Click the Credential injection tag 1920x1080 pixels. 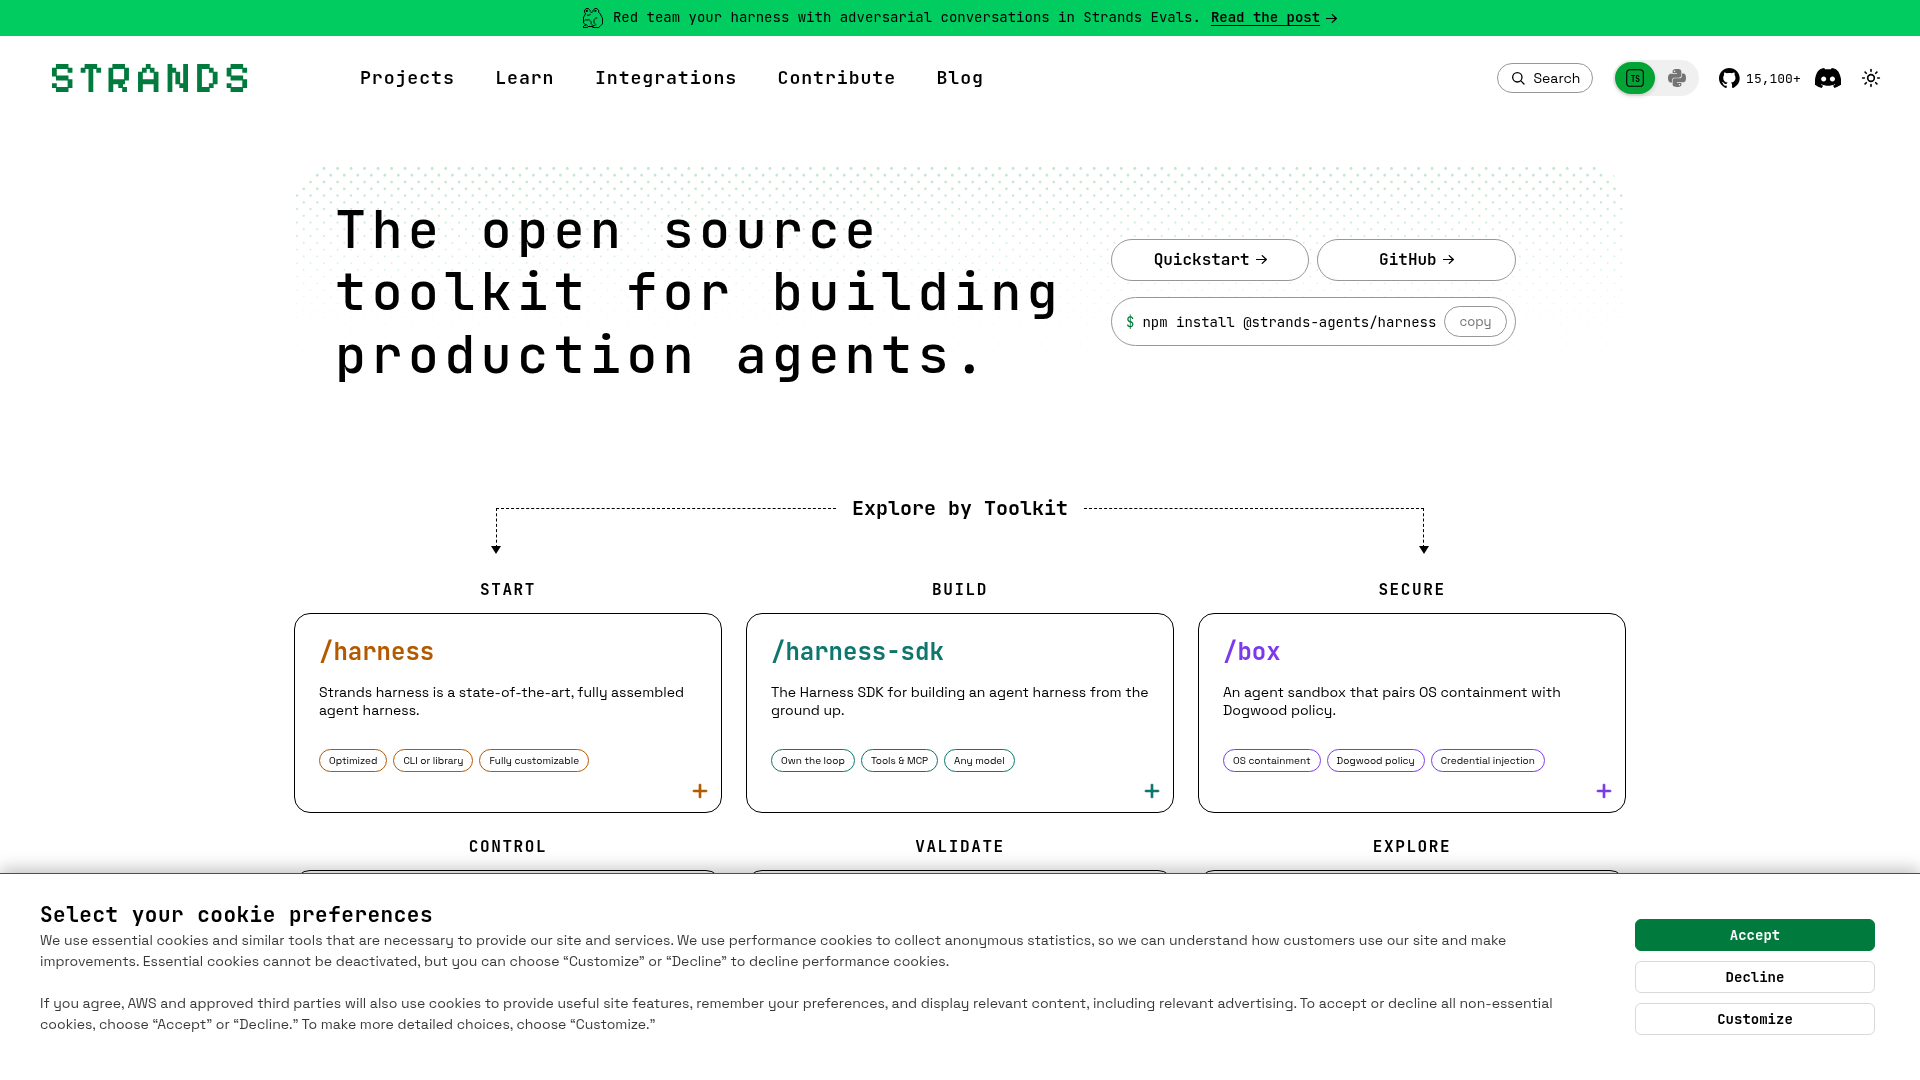pos(1488,761)
